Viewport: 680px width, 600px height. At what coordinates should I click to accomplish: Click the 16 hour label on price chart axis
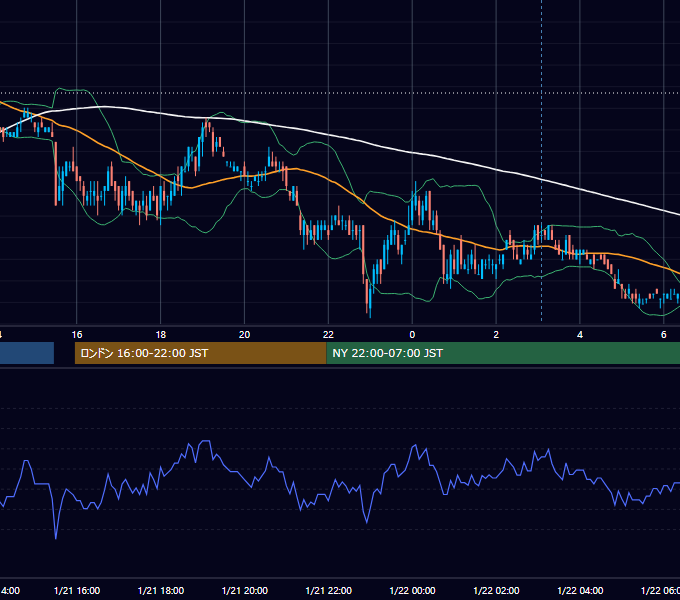[77, 335]
